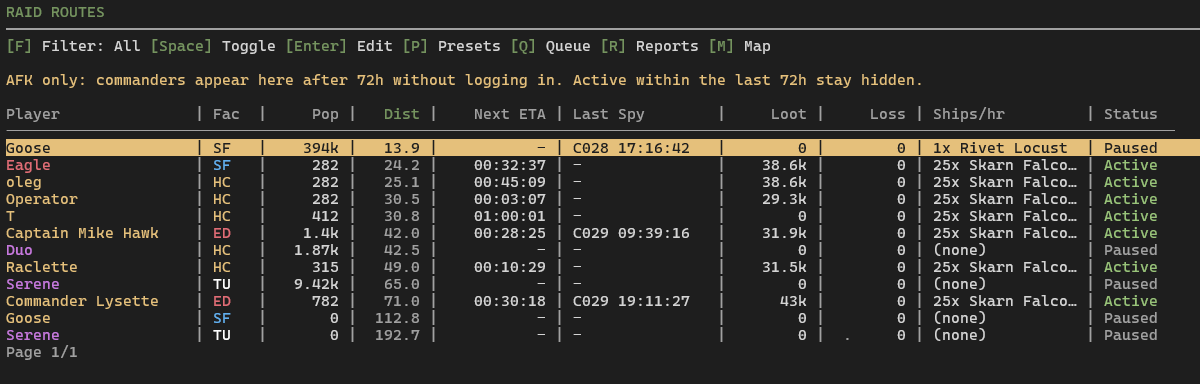
Task: Select the [Enter] Edit command
Action: point(339,46)
